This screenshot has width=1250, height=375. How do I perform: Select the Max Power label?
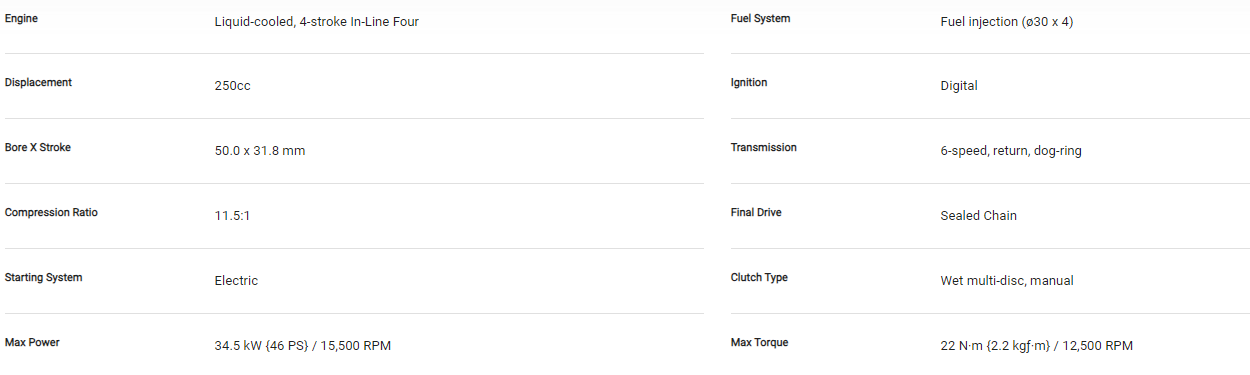click(32, 342)
